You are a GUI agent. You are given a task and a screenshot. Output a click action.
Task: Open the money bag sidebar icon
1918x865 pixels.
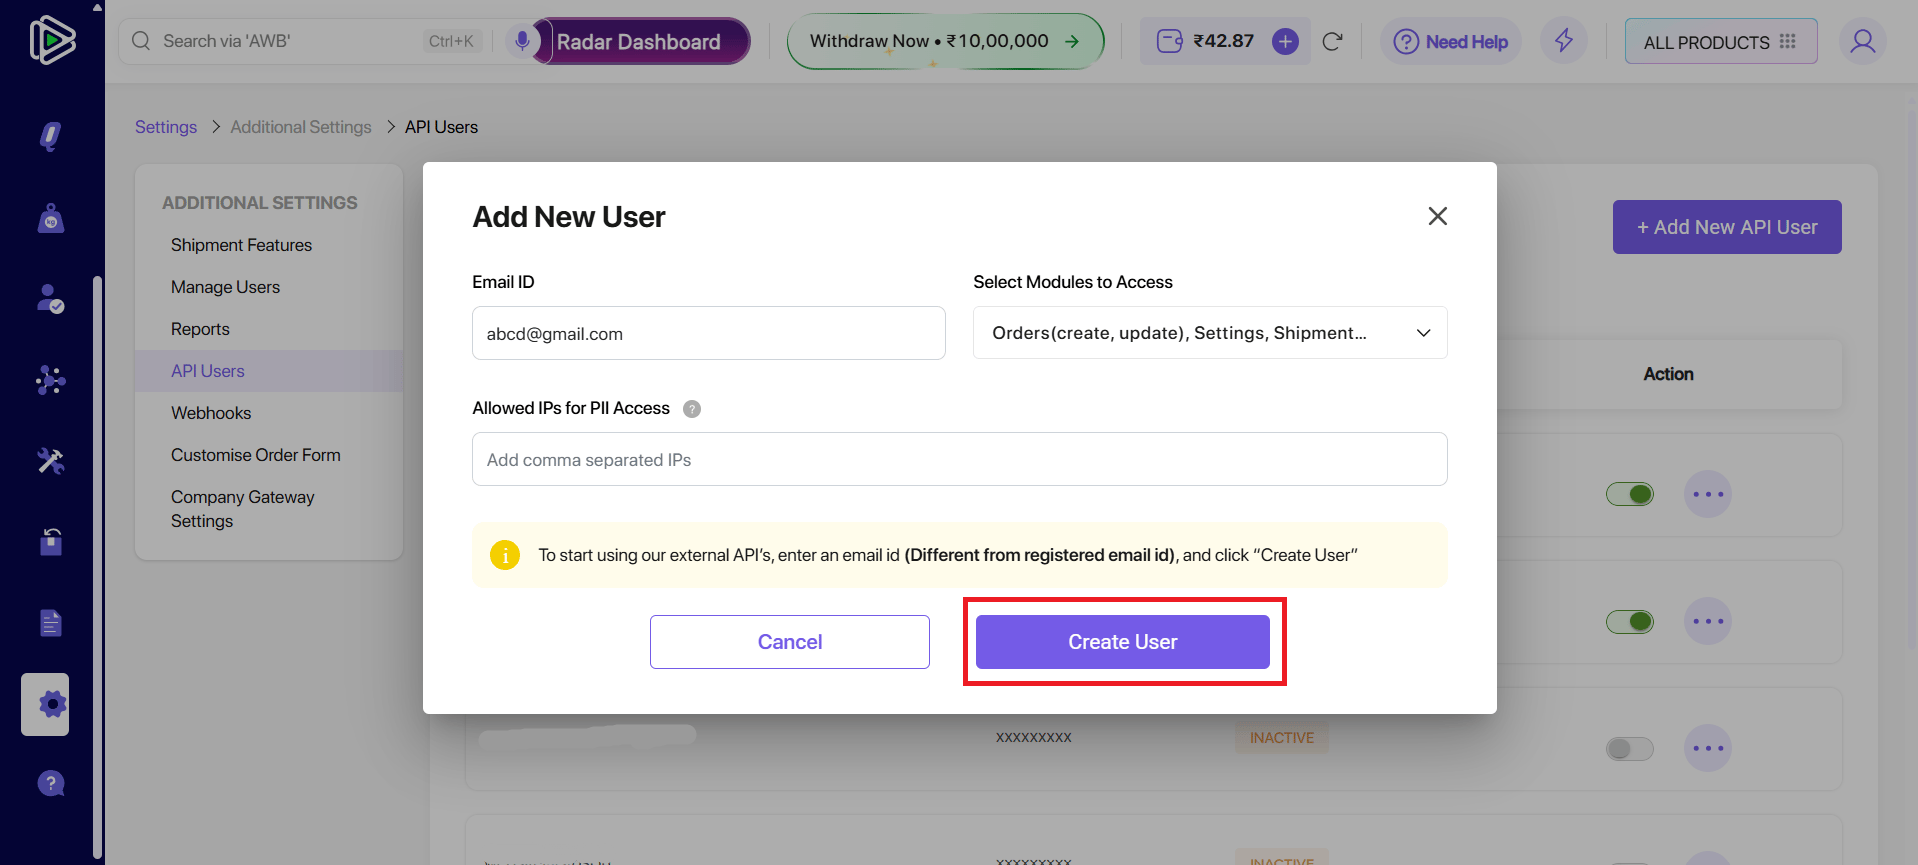click(x=51, y=218)
